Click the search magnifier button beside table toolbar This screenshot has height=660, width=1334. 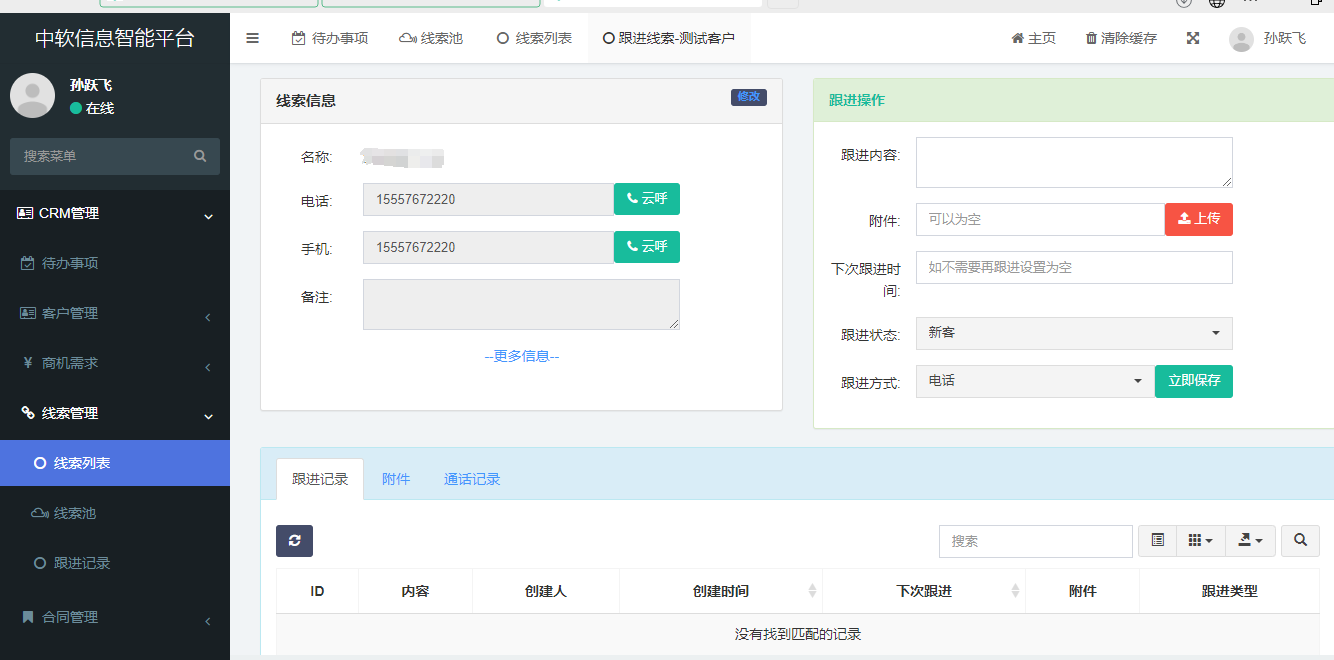click(1300, 541)
